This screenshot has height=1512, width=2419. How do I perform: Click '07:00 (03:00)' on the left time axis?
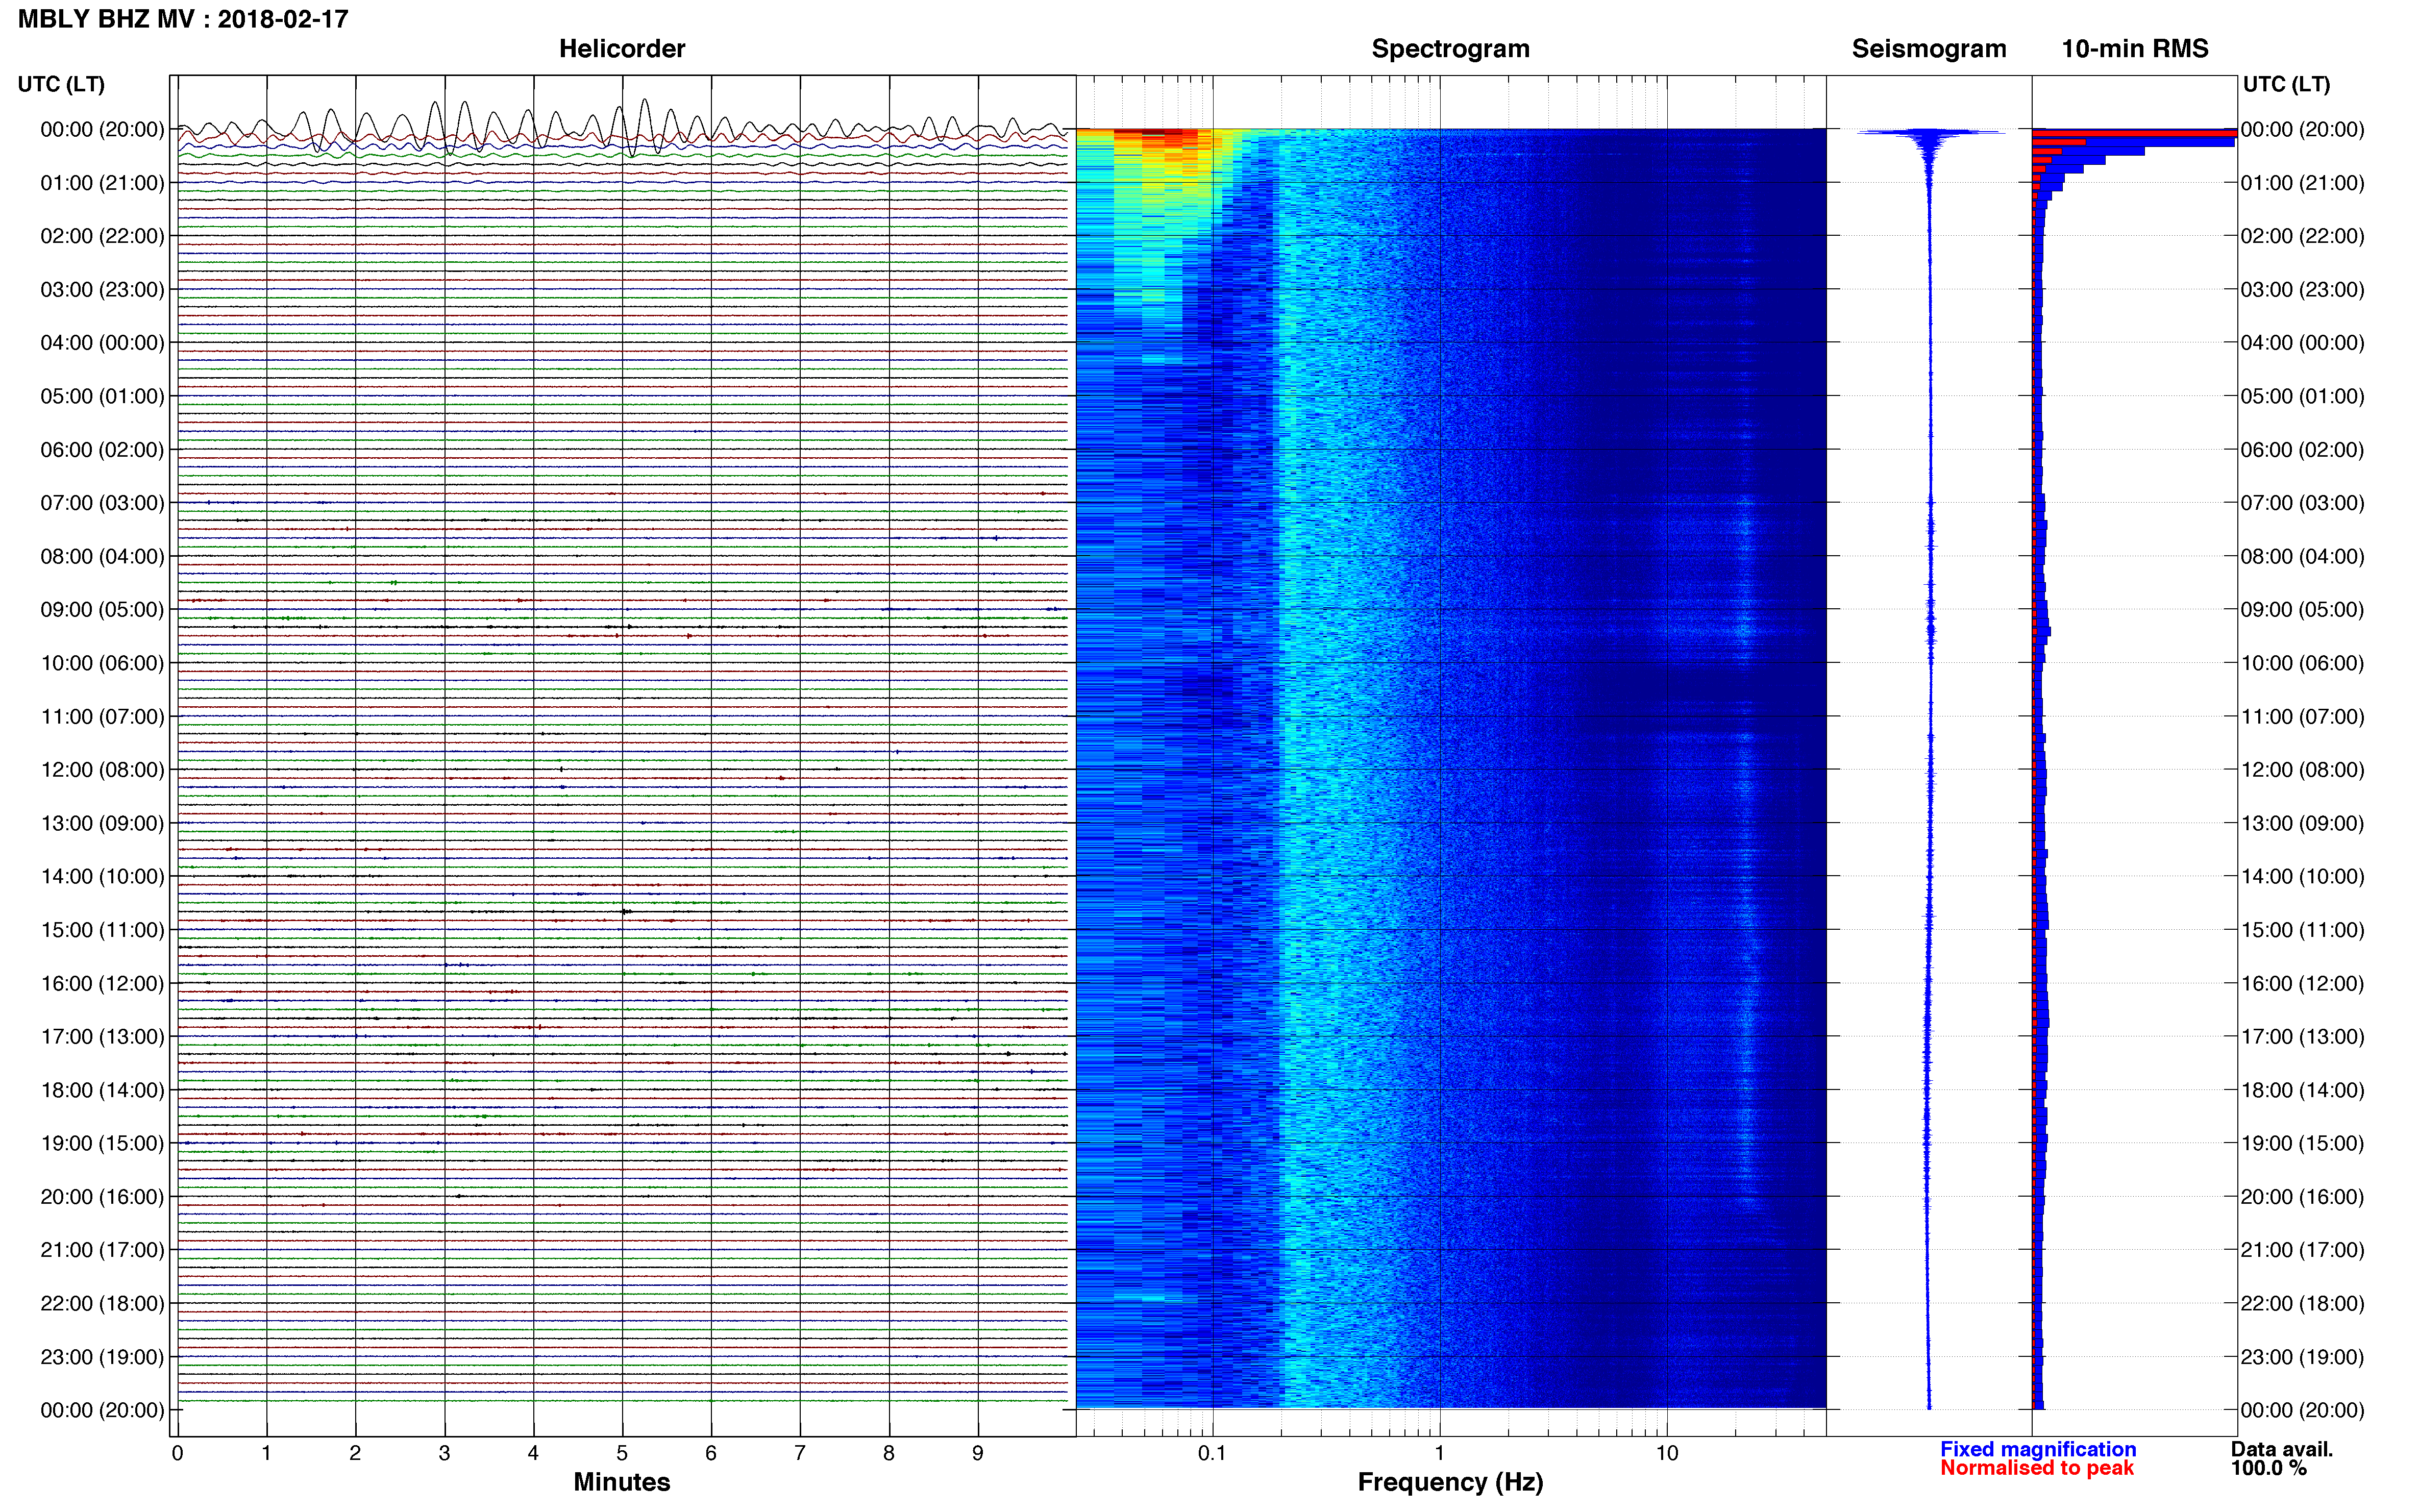102,503
